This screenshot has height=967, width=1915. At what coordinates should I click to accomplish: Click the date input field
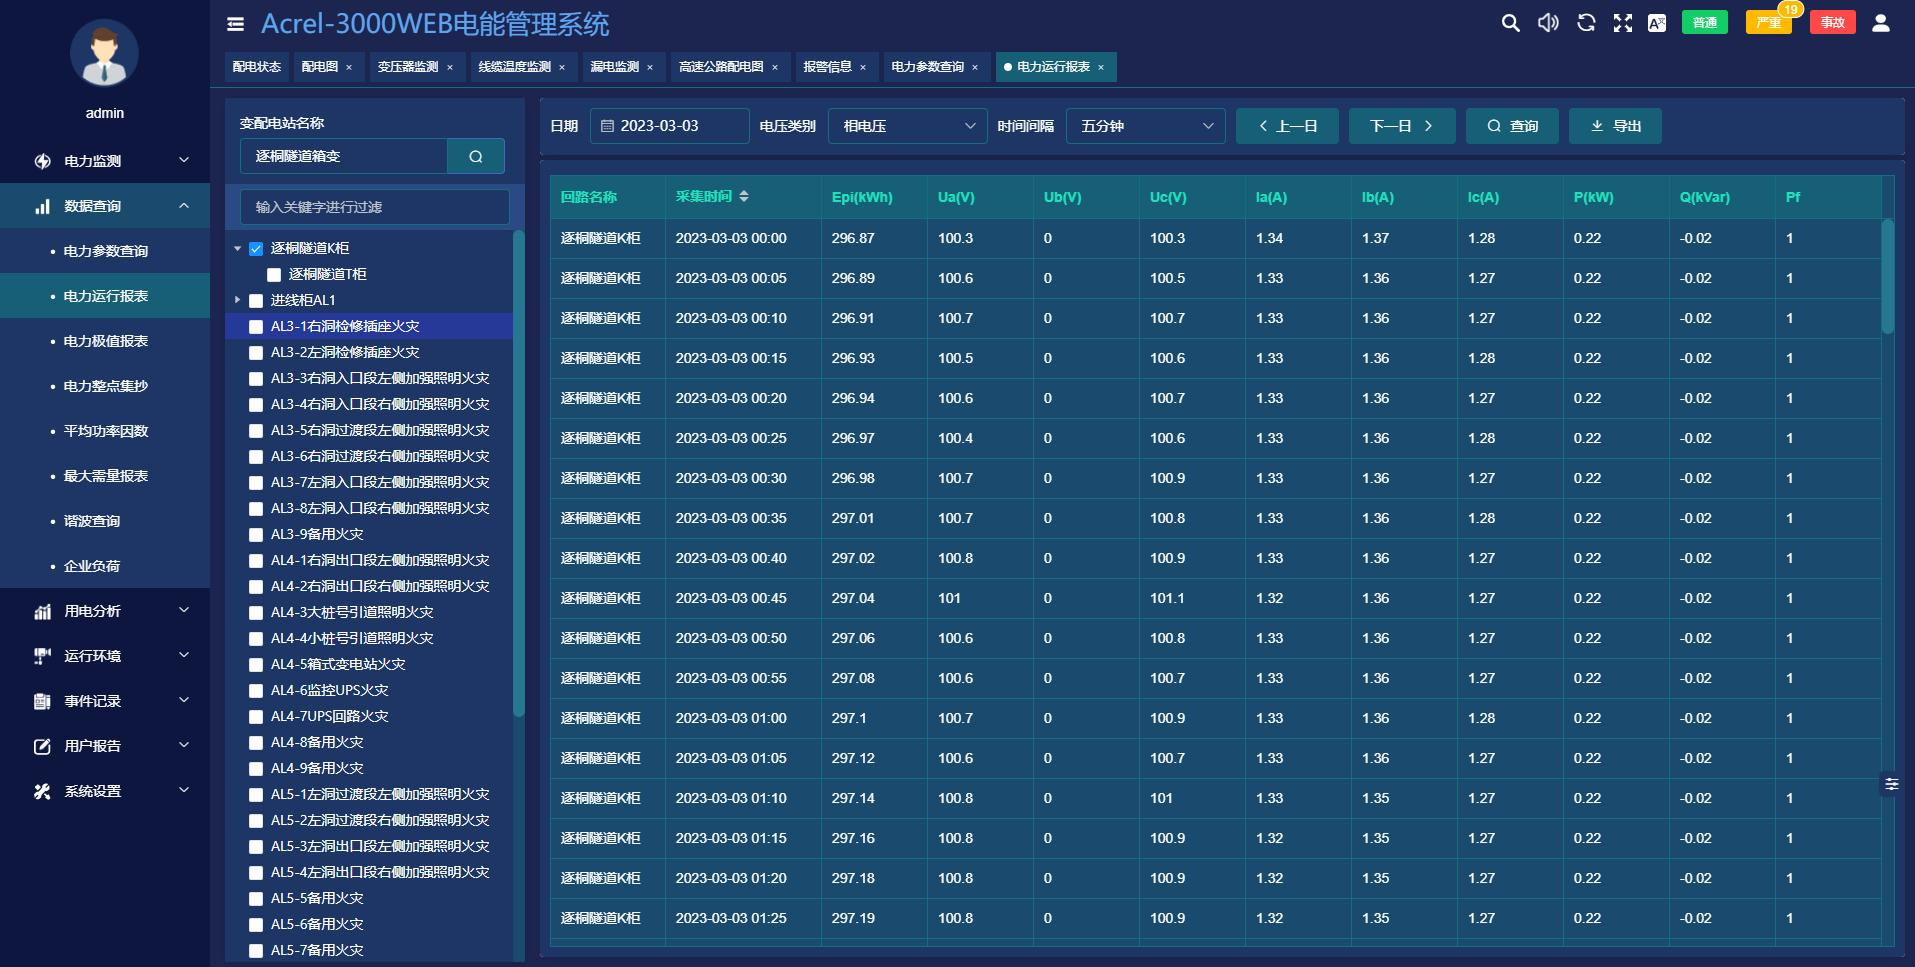click(669, 126)
